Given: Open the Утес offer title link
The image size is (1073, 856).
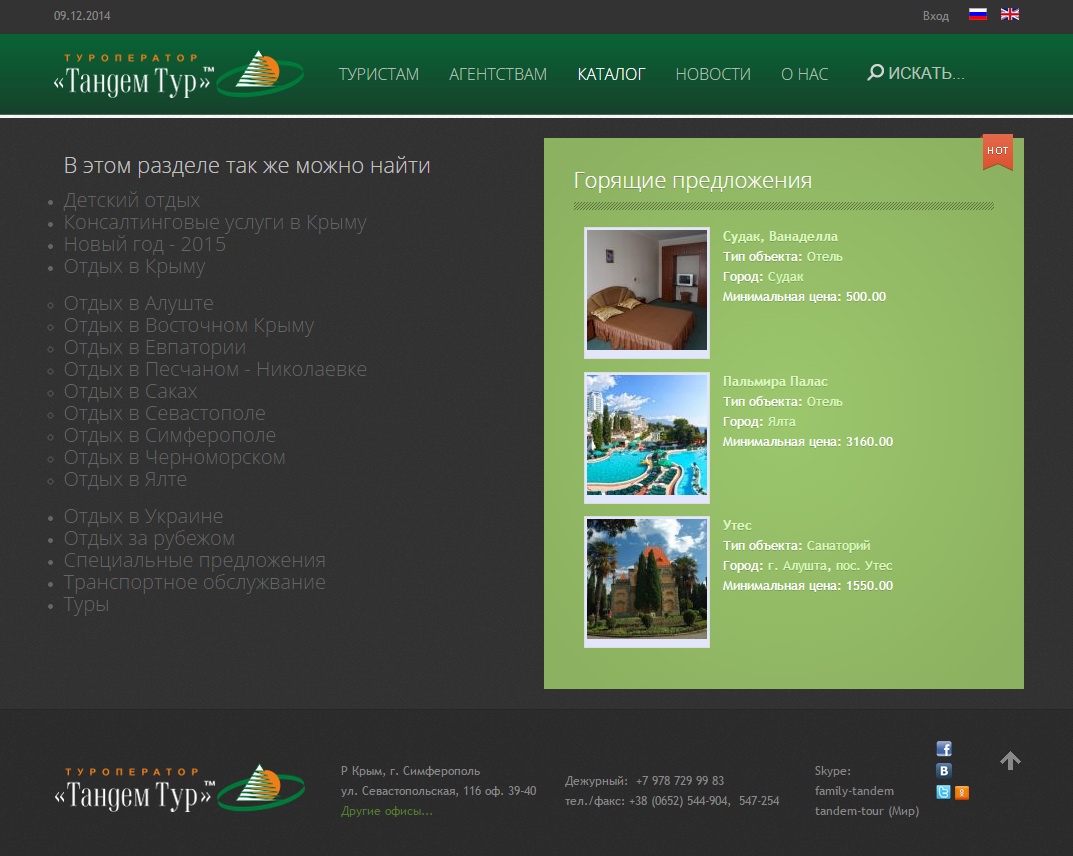Looking at the screenshot, I should click(x=737, y=525).
